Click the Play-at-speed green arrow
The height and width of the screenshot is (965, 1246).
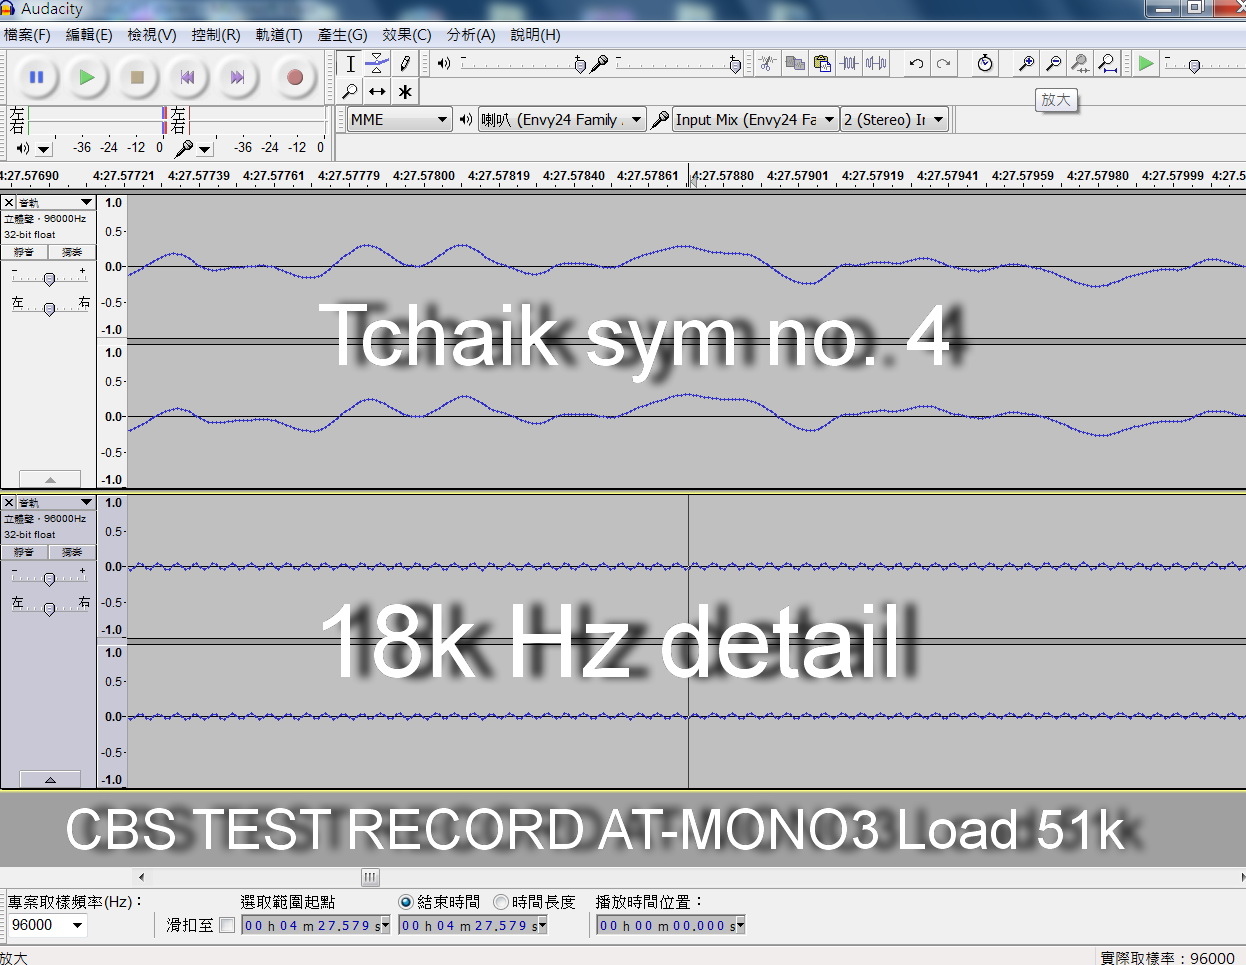coord(1146,63)
